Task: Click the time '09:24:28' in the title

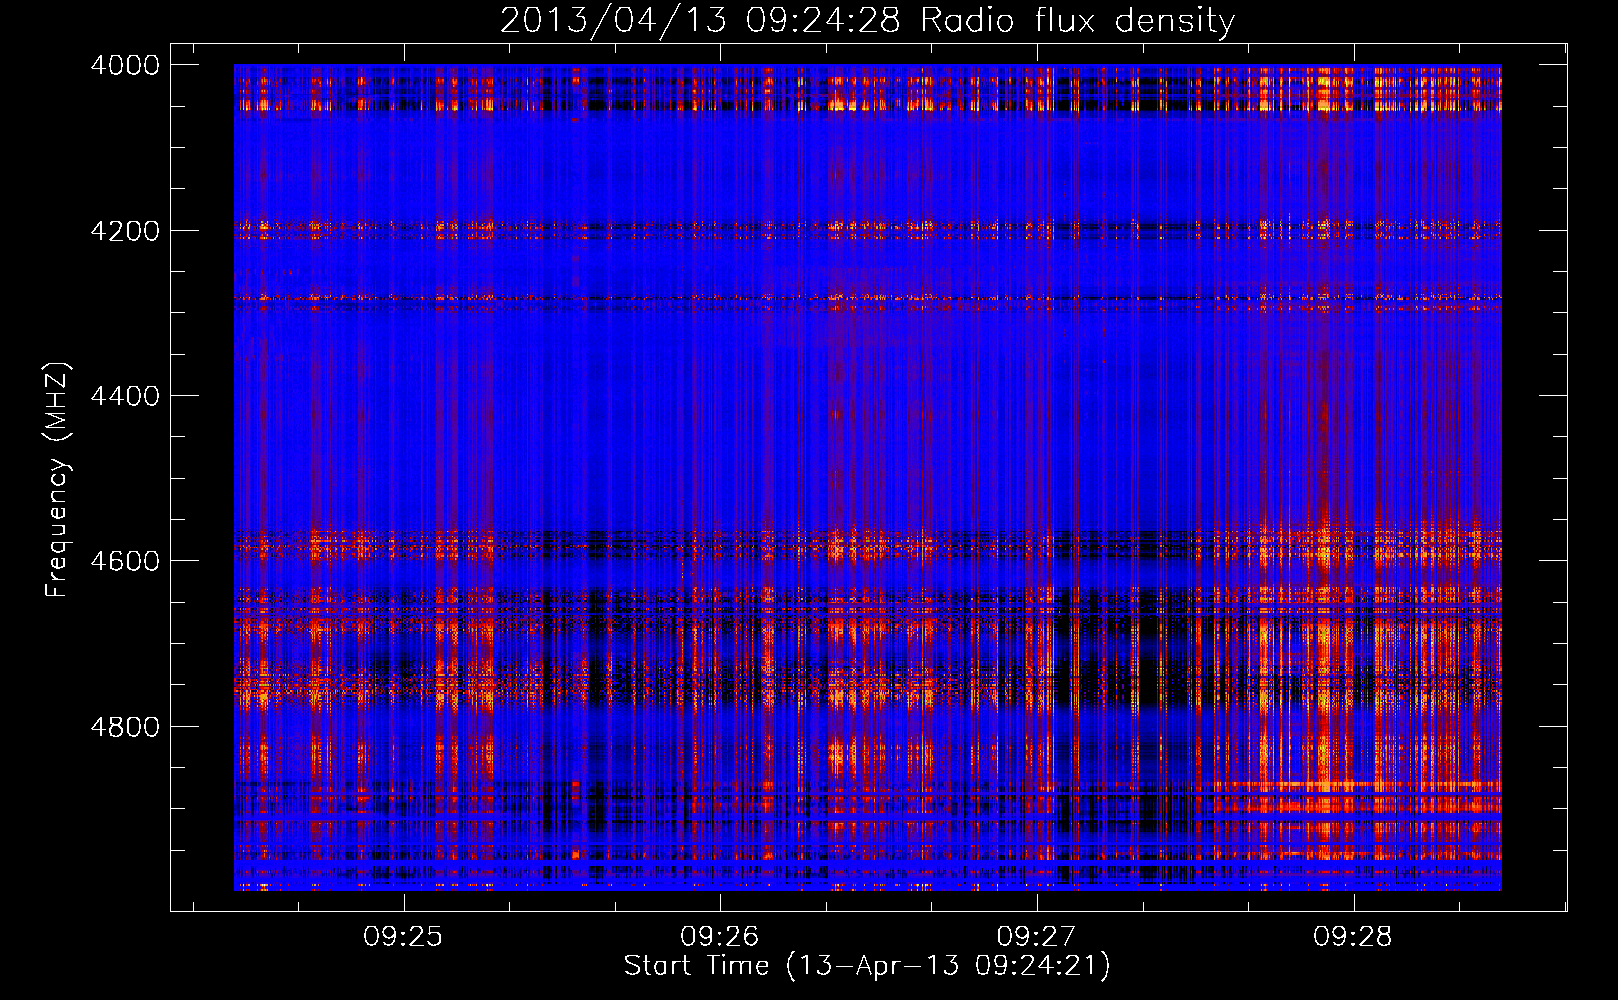Action: (x=823, y=20)
